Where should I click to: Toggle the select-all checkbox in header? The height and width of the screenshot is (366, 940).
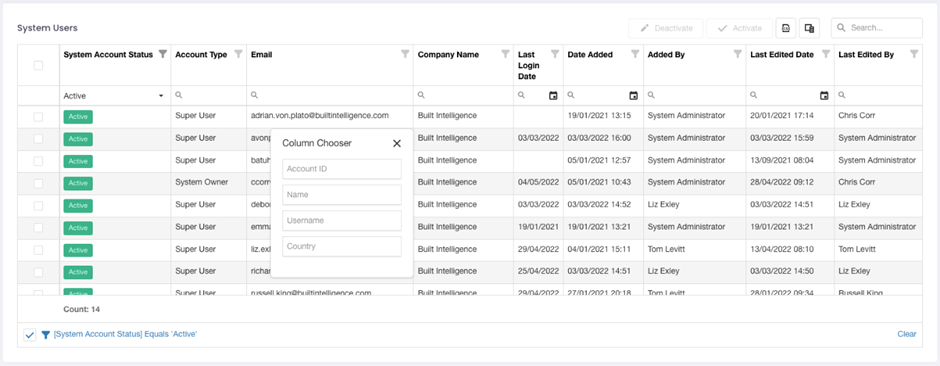pos(38,65)
